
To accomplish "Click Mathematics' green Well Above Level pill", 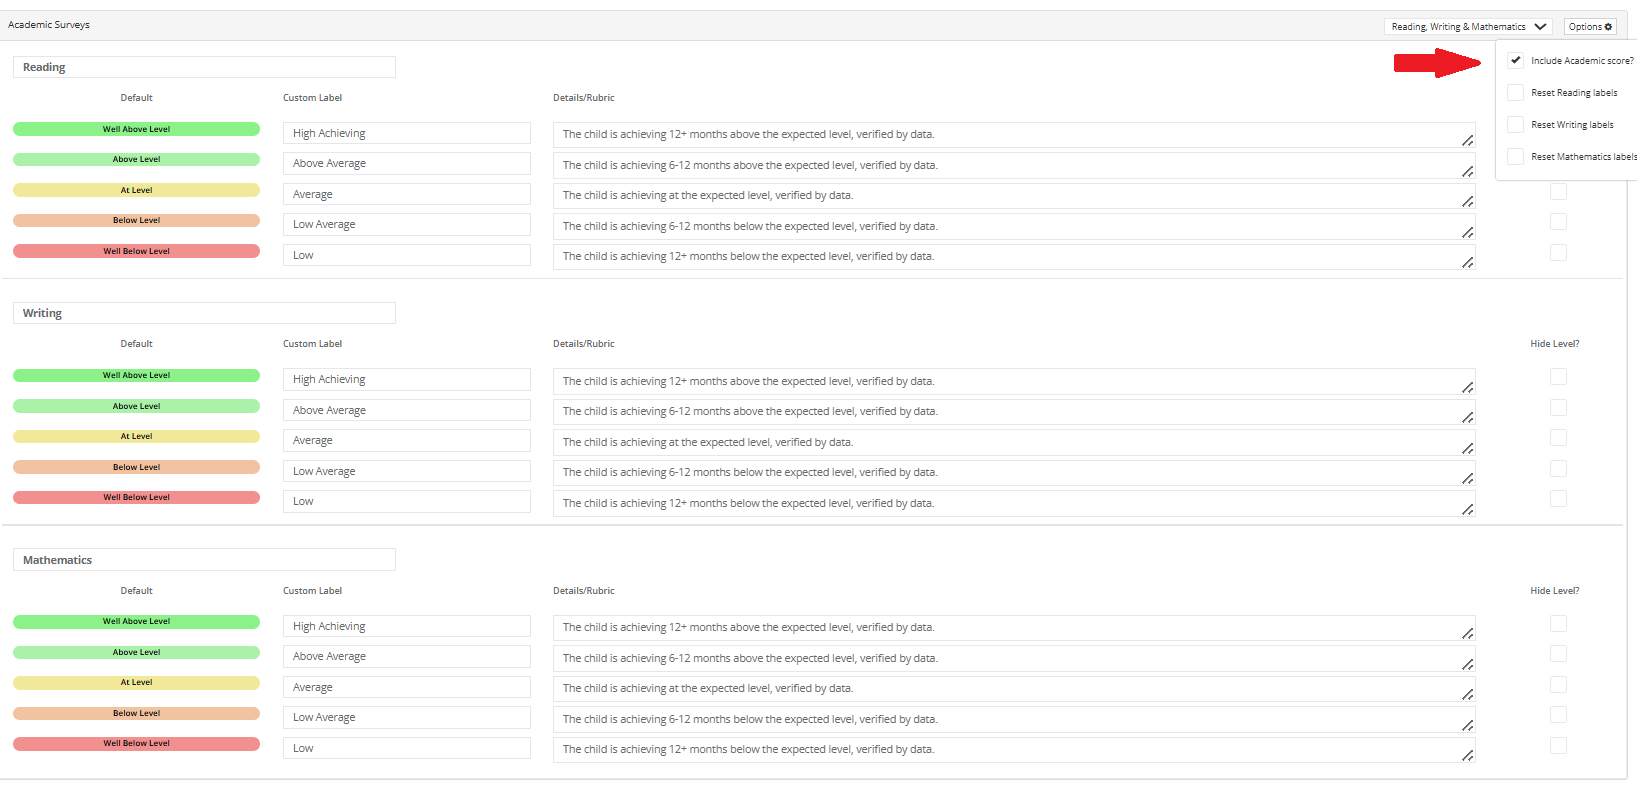I will point(136,622).
